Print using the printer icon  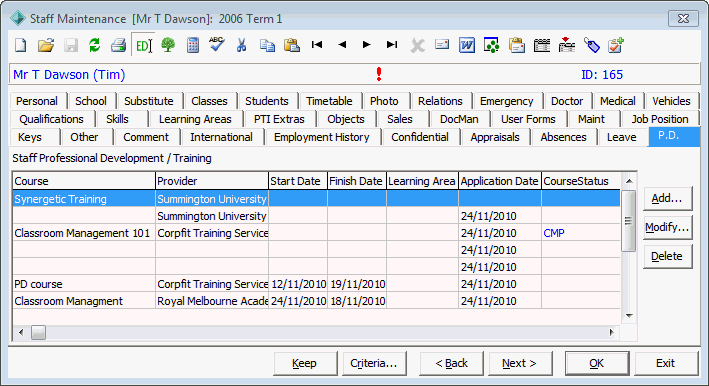click(x=118, y=45)
